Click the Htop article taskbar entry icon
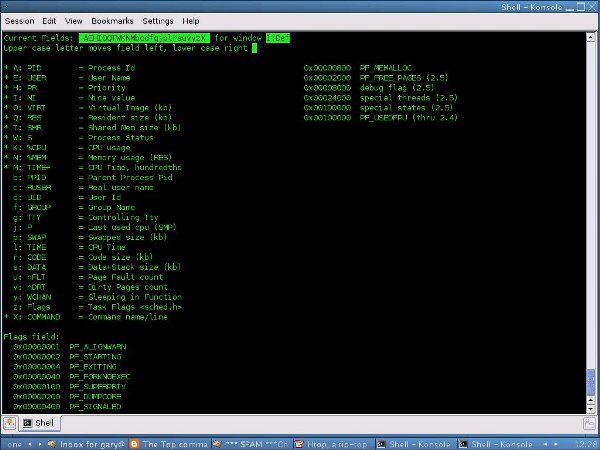 point(299,444)
